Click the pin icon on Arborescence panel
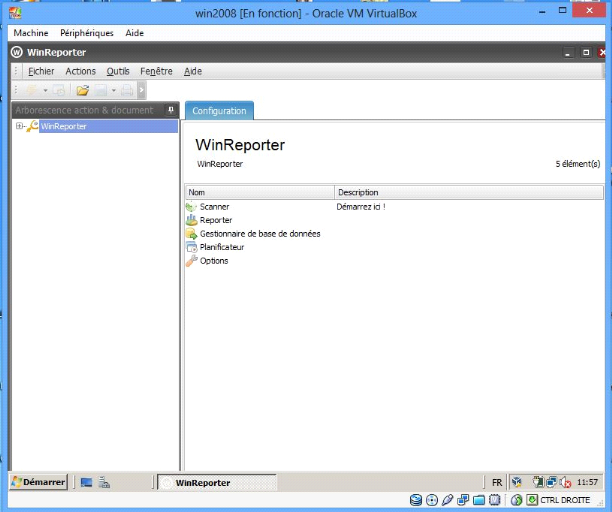Screen dimensions: 612x512 170,110
